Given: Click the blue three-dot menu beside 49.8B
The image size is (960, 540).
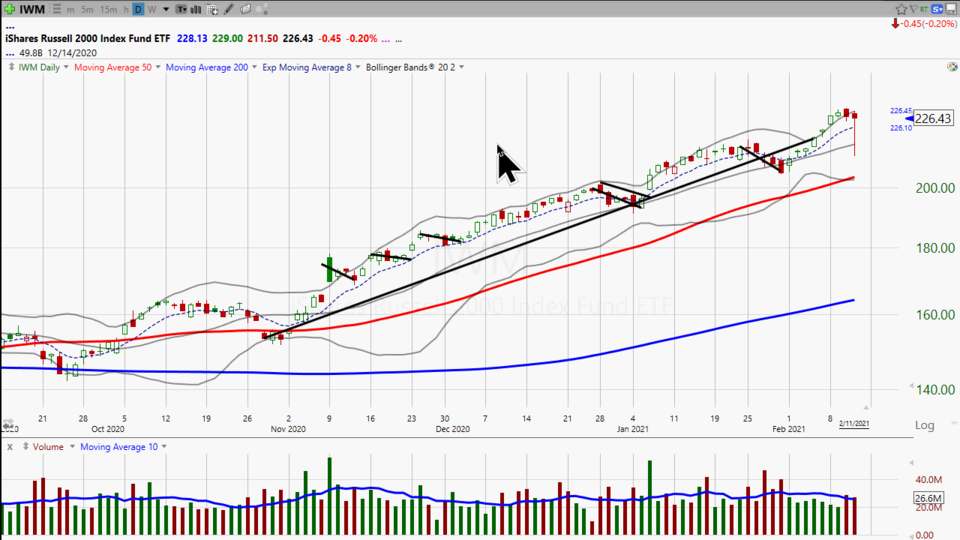Looking at the screenshot, I should point(10,54).
